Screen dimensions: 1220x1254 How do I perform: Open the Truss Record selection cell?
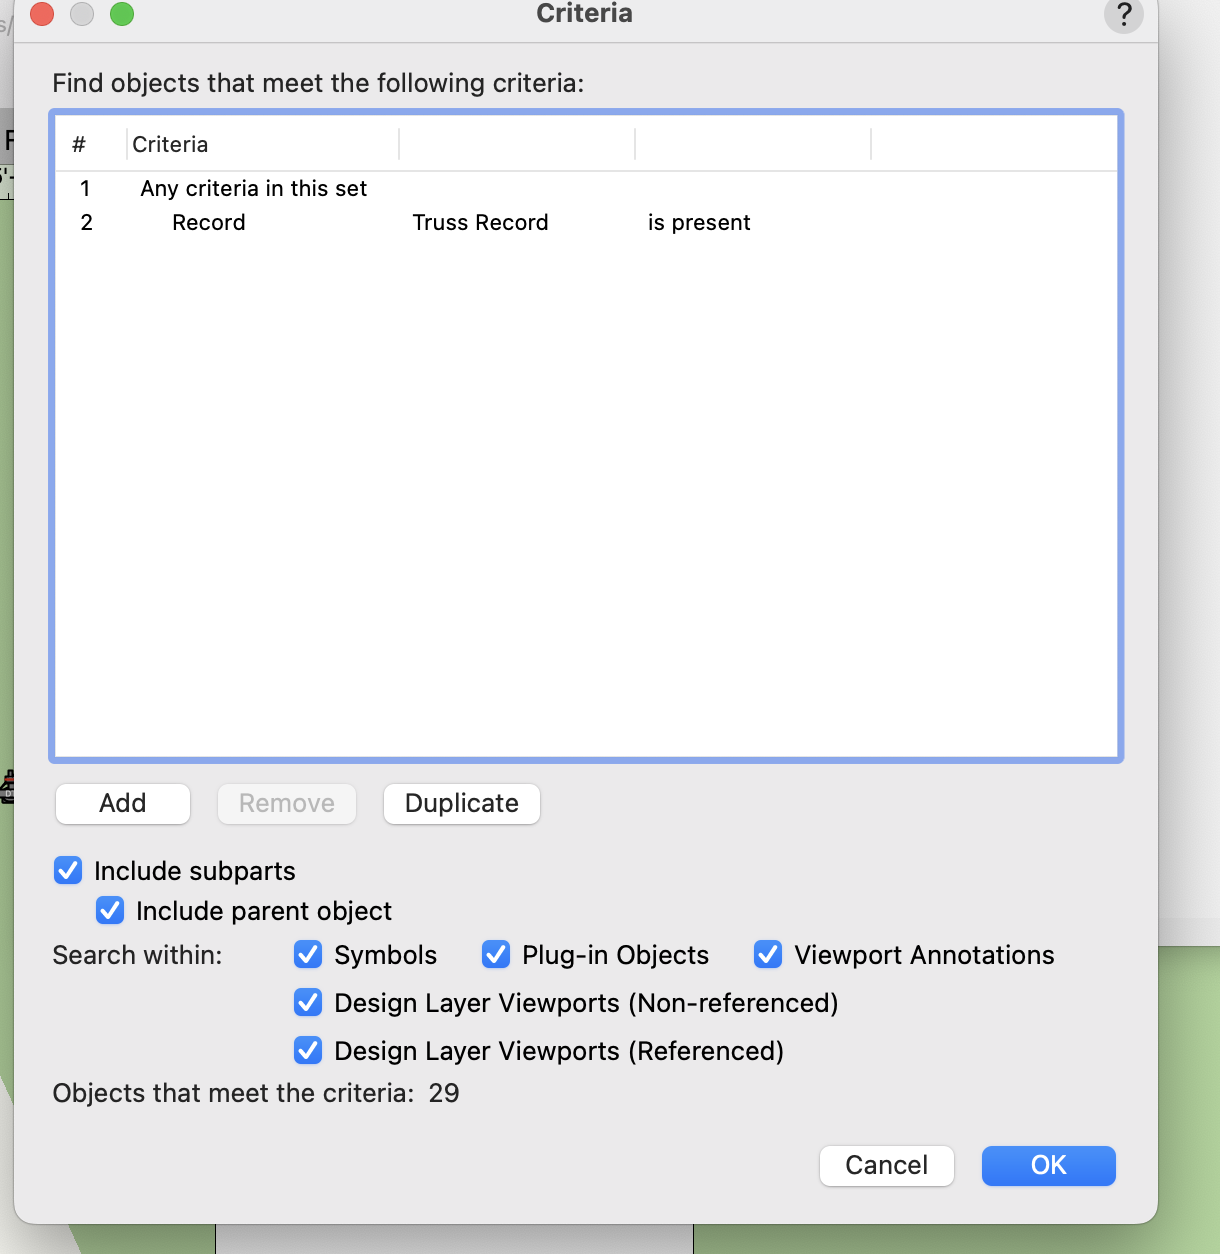point(480,223)
